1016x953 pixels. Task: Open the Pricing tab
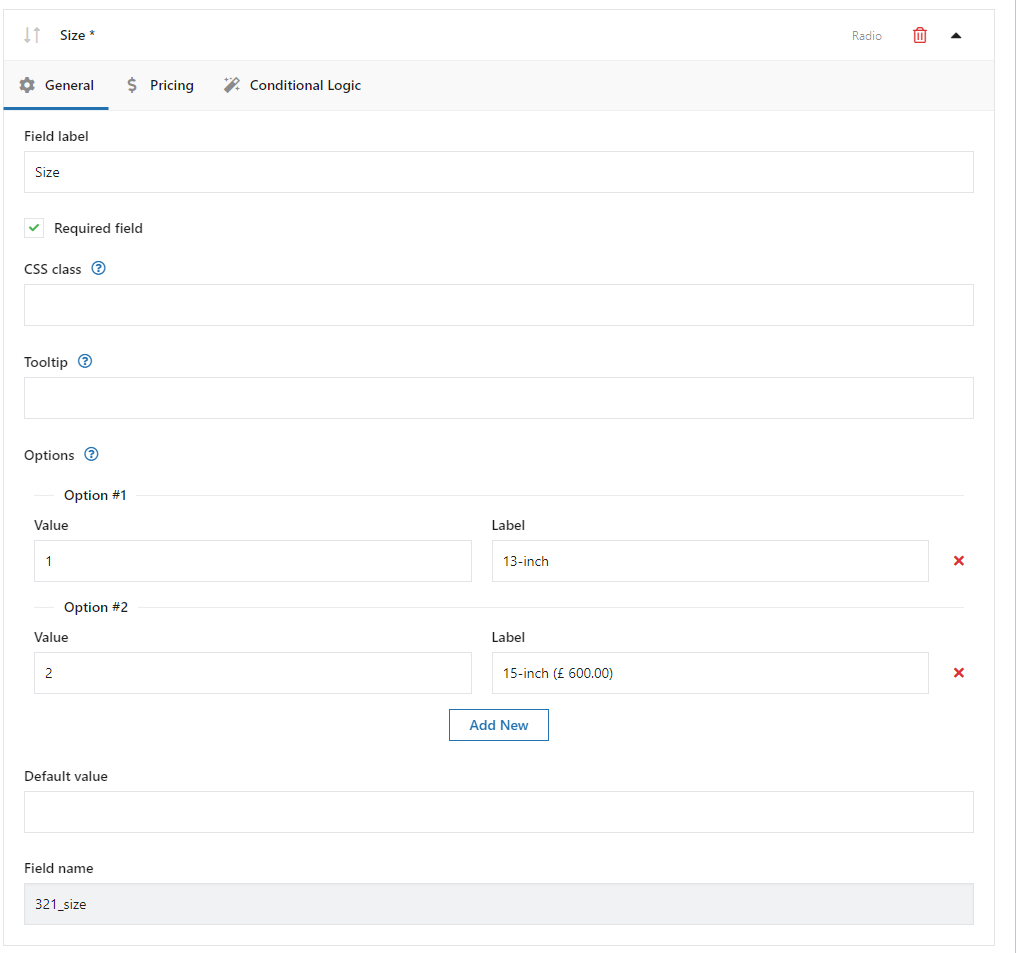point(160,85)
